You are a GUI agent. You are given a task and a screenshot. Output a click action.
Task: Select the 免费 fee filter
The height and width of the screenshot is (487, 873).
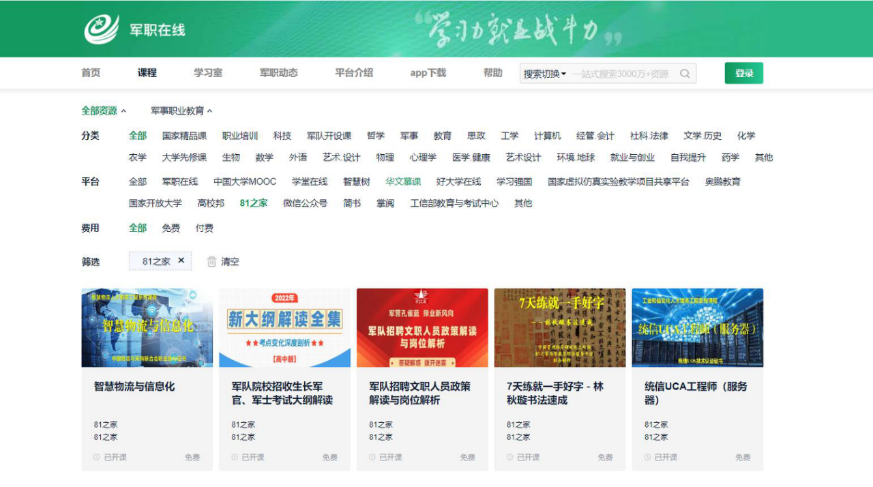click(171, 228)
